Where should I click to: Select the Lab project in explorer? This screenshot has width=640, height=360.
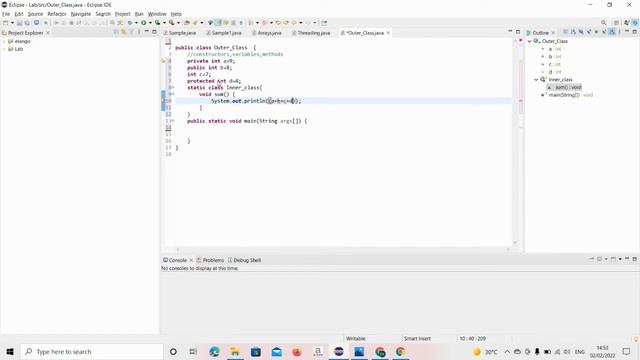click(19, 49)
